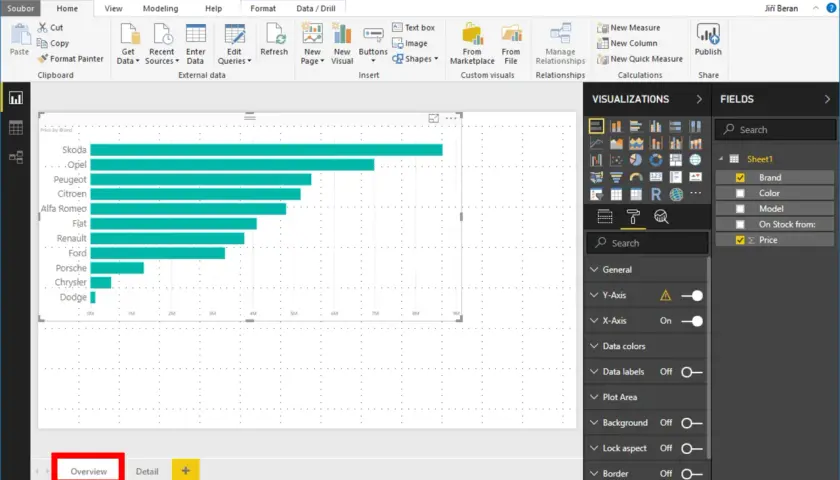
Task: Collapse the Fields pane arrow
Action: click(827, 99)
